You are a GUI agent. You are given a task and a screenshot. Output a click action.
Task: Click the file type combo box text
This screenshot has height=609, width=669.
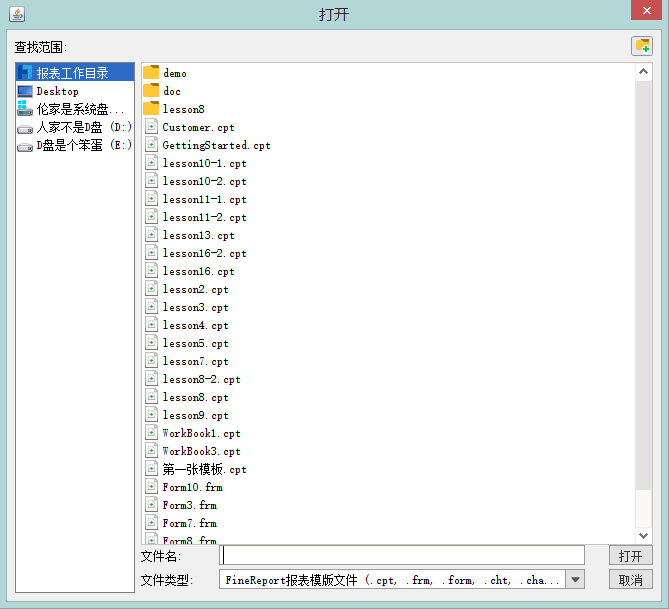pos(393,580)
